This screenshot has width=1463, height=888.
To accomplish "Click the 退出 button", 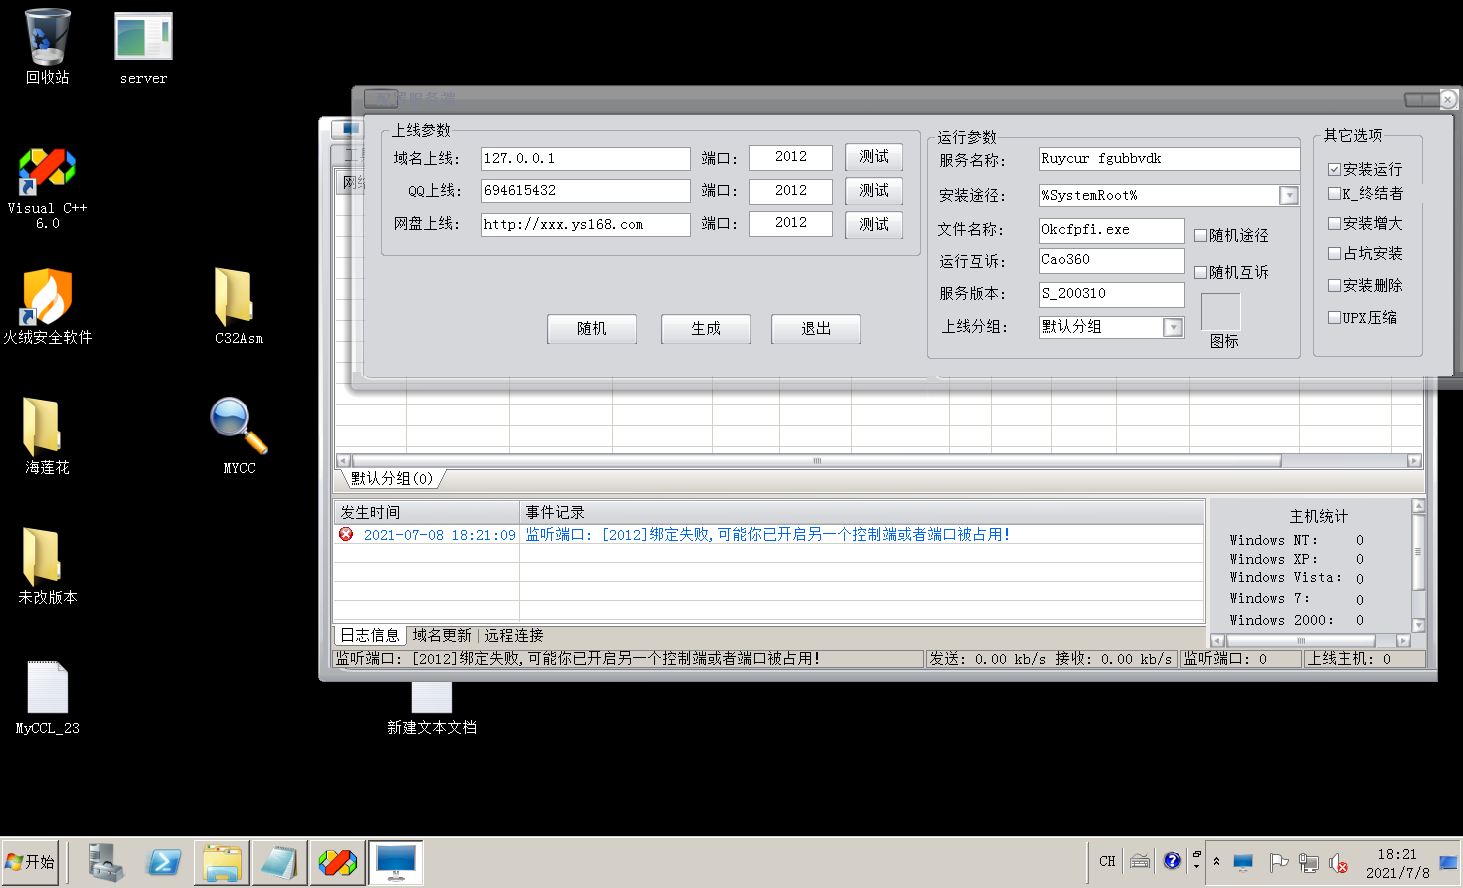I will tap(816, 328).
